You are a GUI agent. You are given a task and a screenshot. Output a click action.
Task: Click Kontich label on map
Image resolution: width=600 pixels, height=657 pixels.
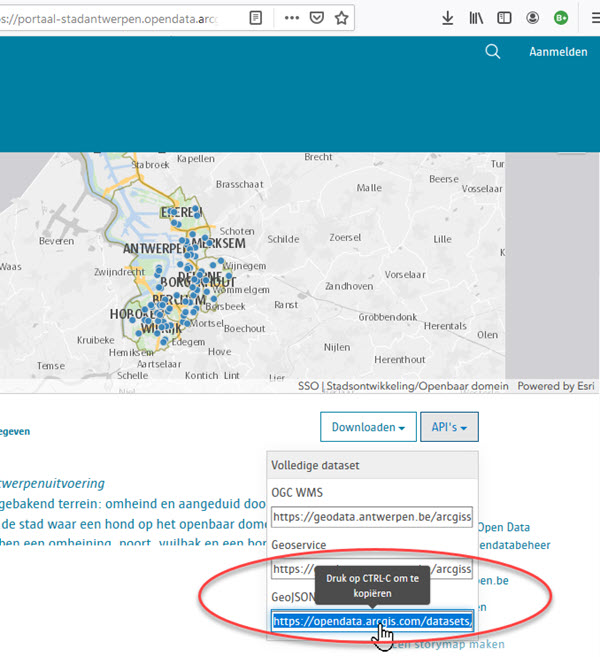coord(202,375)
